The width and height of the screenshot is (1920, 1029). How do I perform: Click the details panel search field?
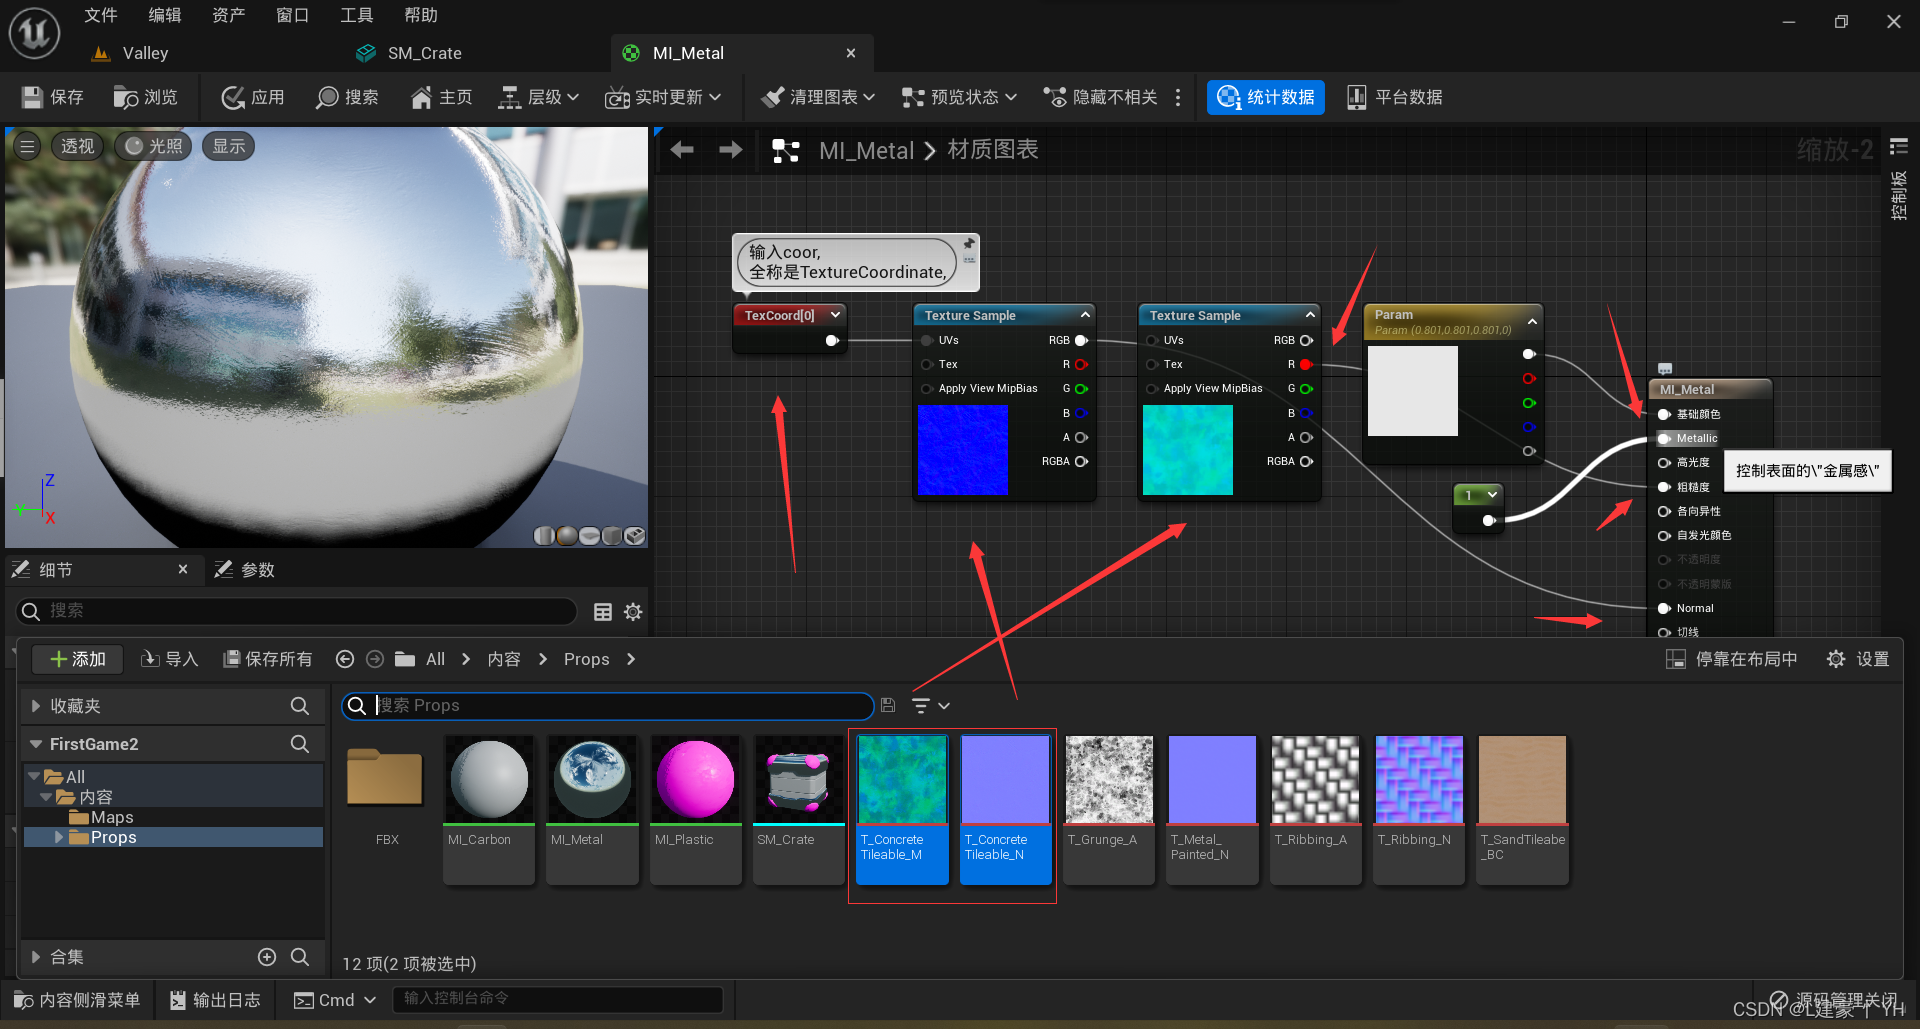[x=296, y=611]
